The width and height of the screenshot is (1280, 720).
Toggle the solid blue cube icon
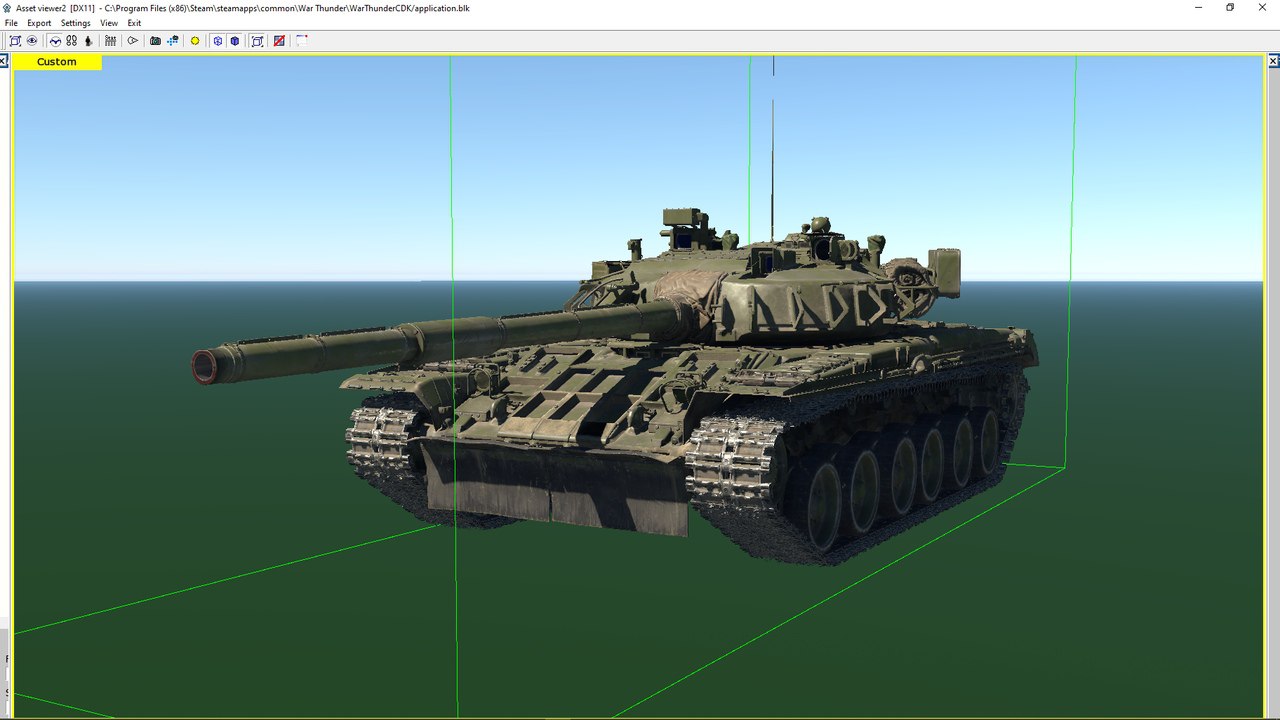click(x=234, y=41)
